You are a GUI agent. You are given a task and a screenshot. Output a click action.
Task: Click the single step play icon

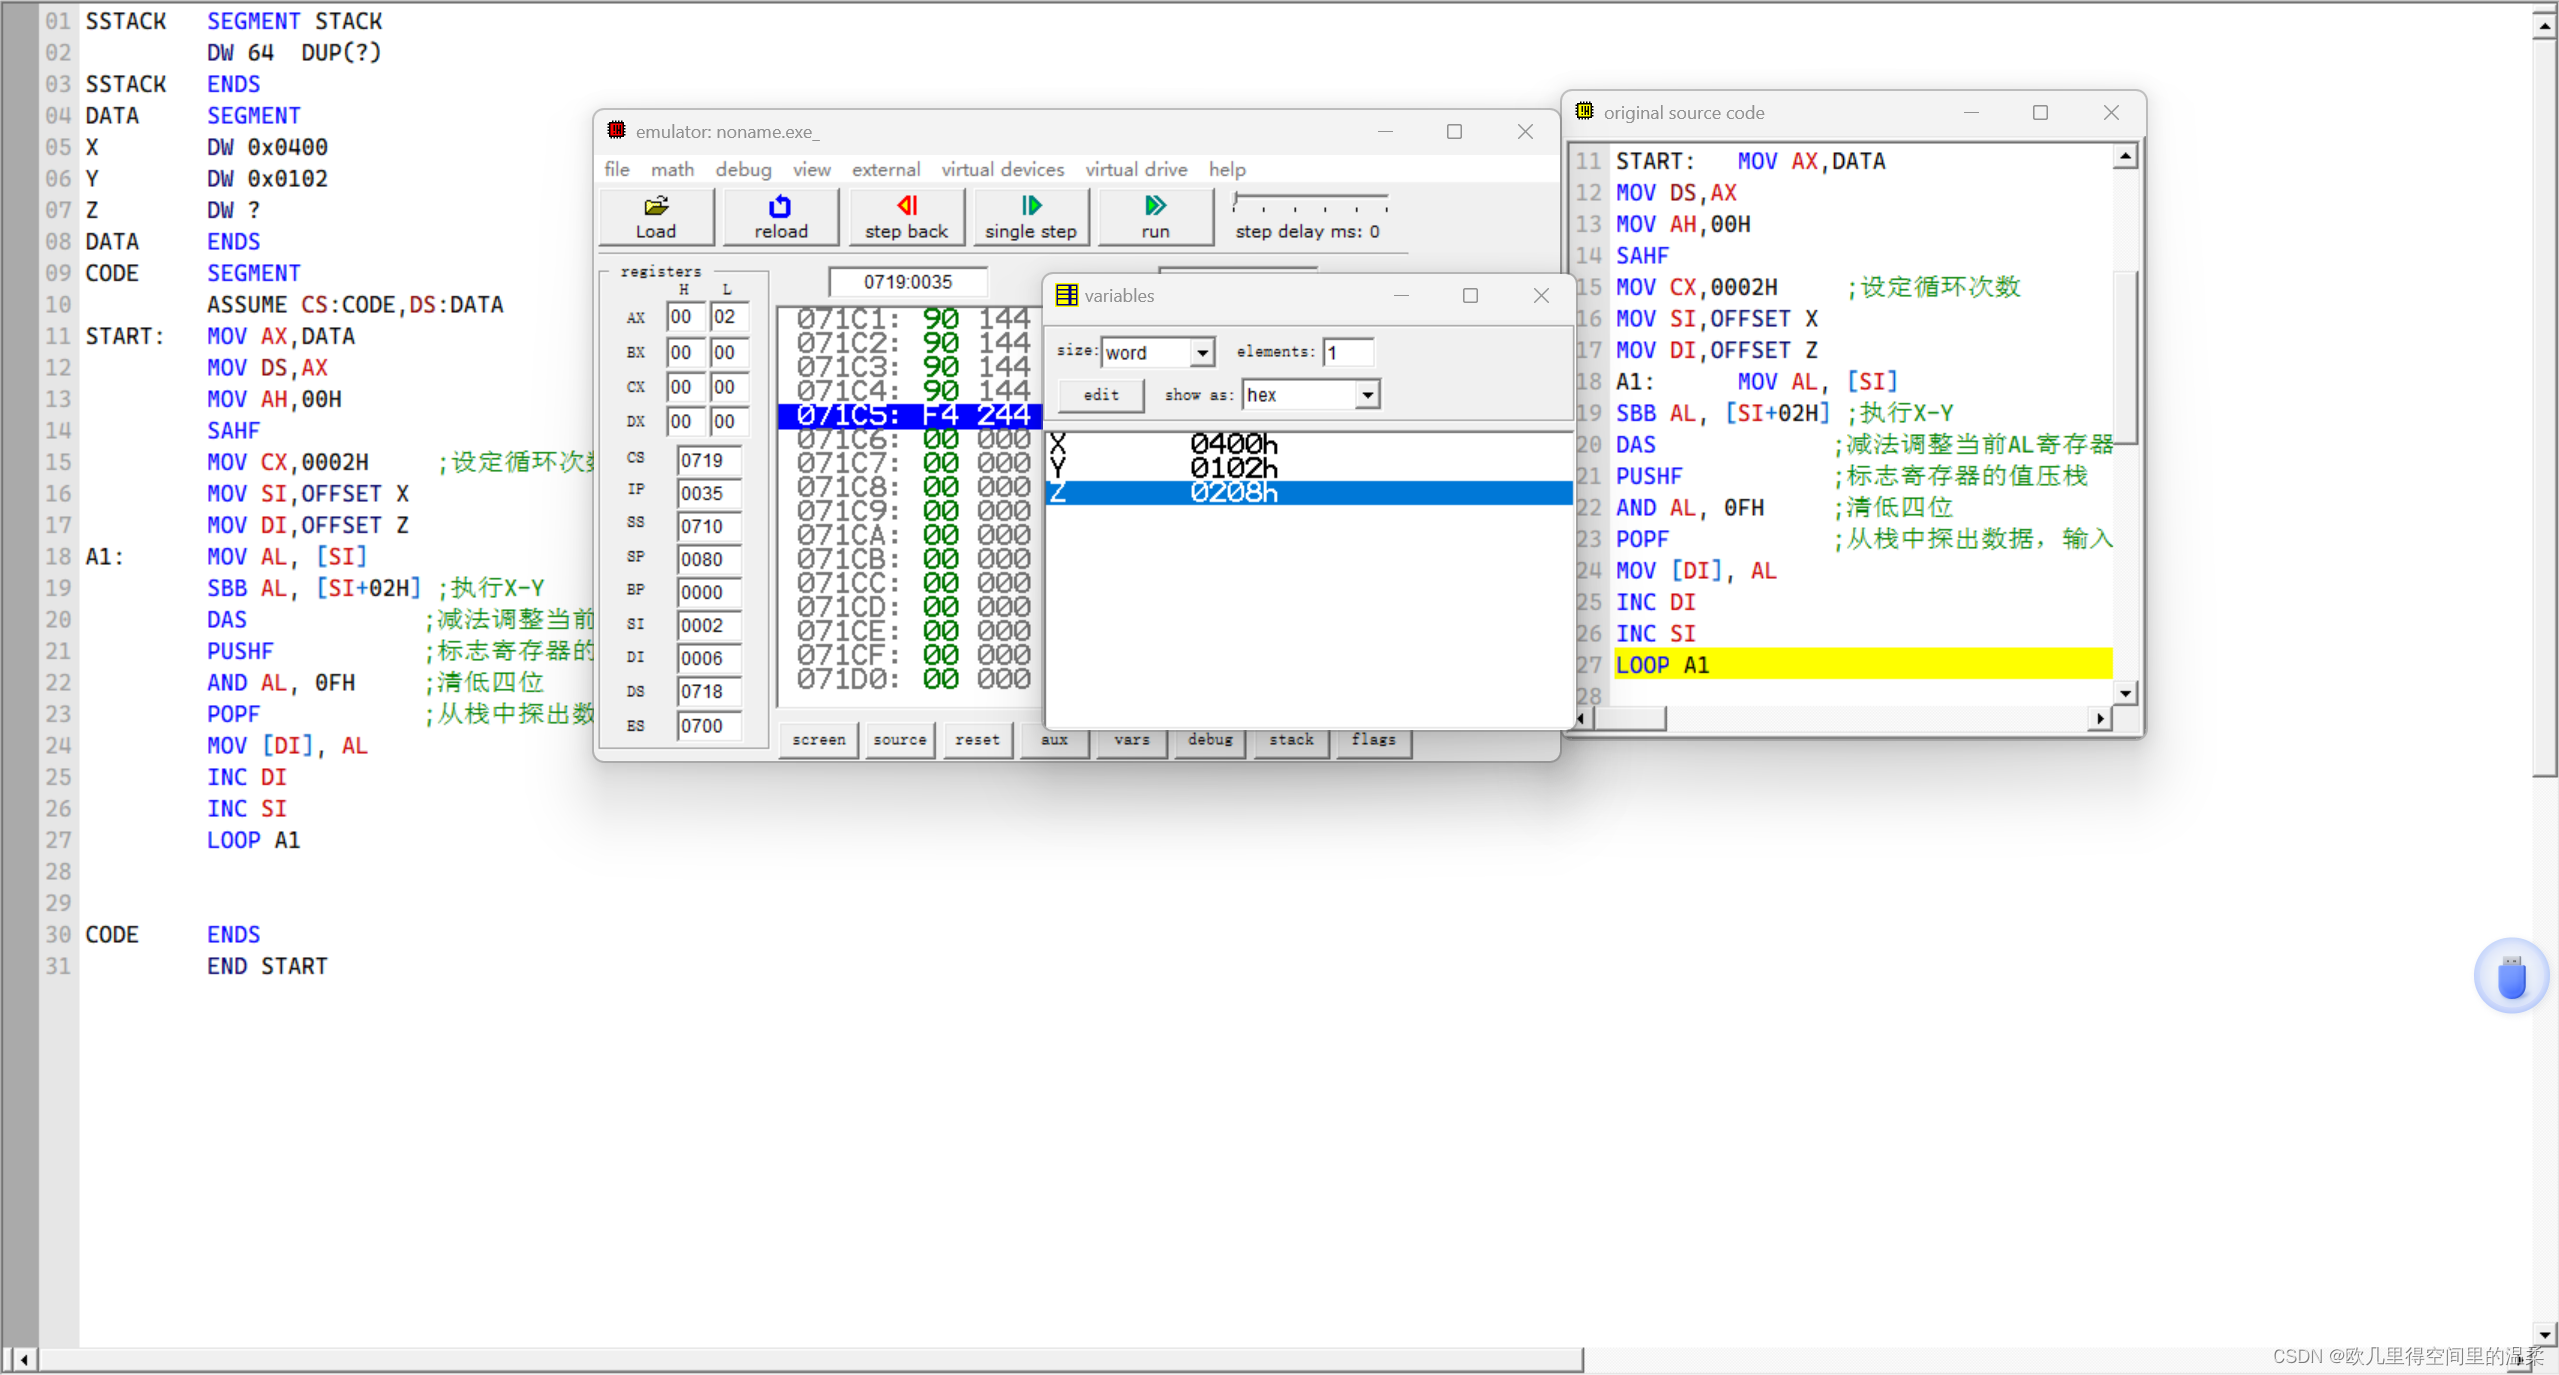[x=1031, y=206]
